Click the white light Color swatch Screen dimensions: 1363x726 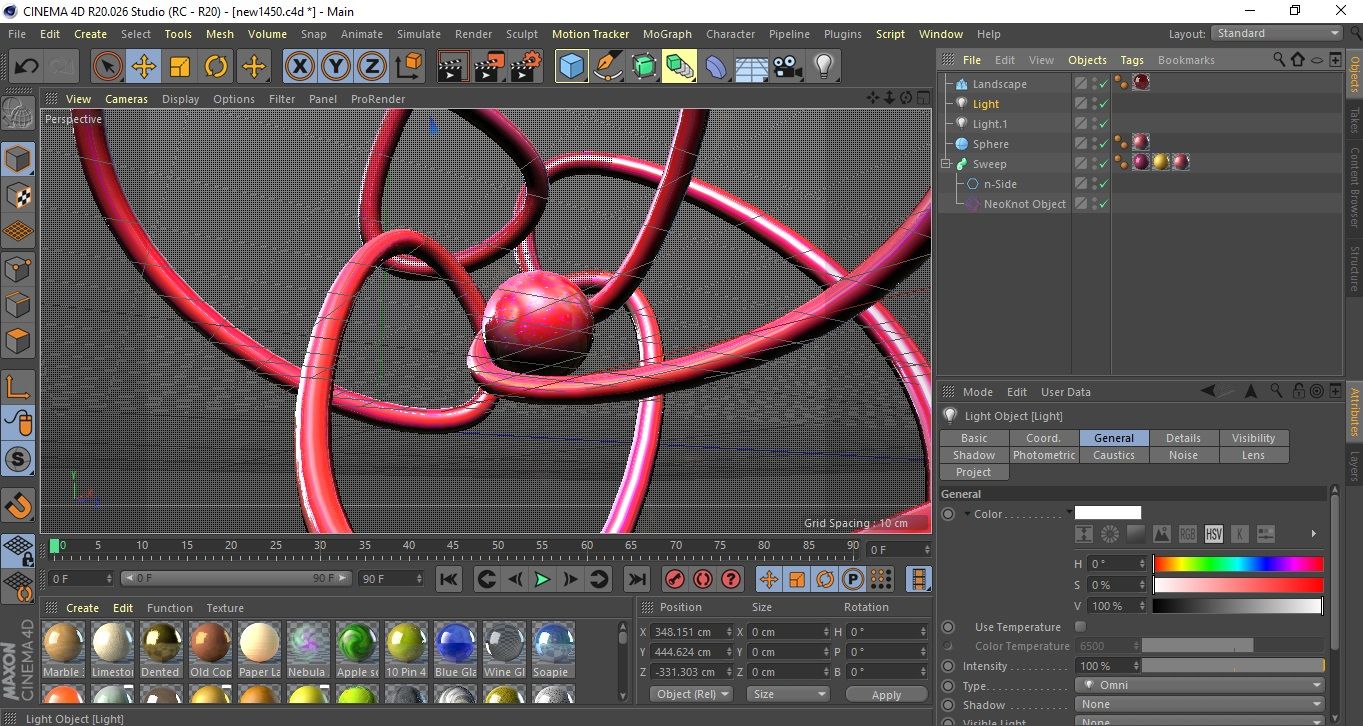pos(1107,513)
